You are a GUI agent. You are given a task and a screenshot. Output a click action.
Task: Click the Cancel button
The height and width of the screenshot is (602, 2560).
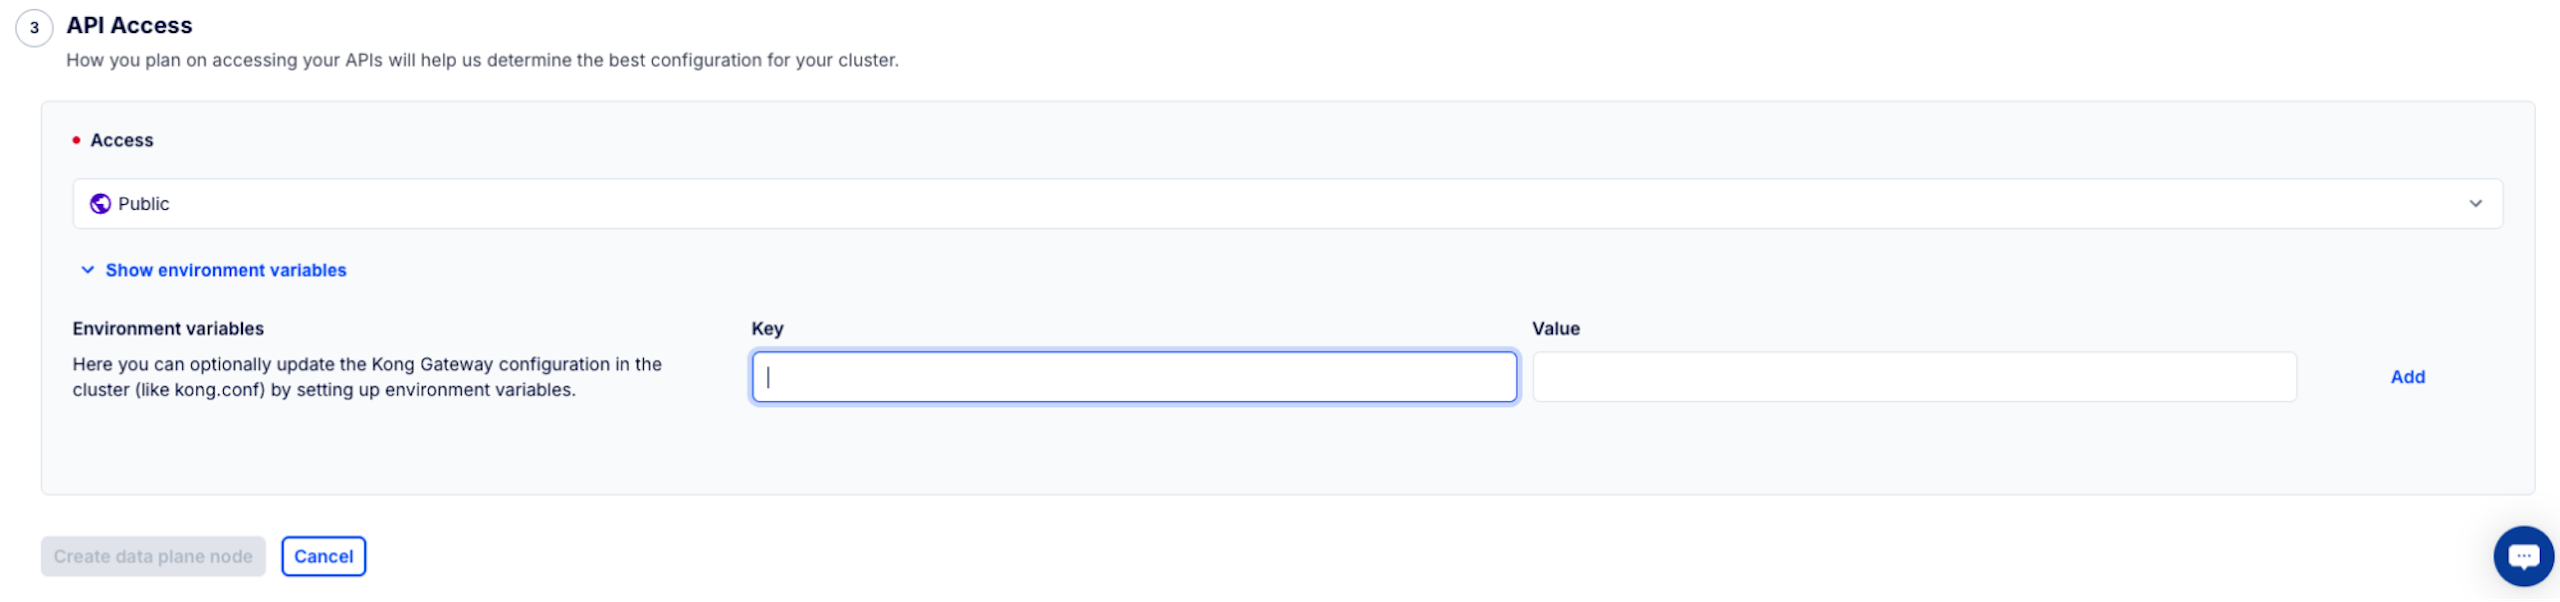point(323,556)
